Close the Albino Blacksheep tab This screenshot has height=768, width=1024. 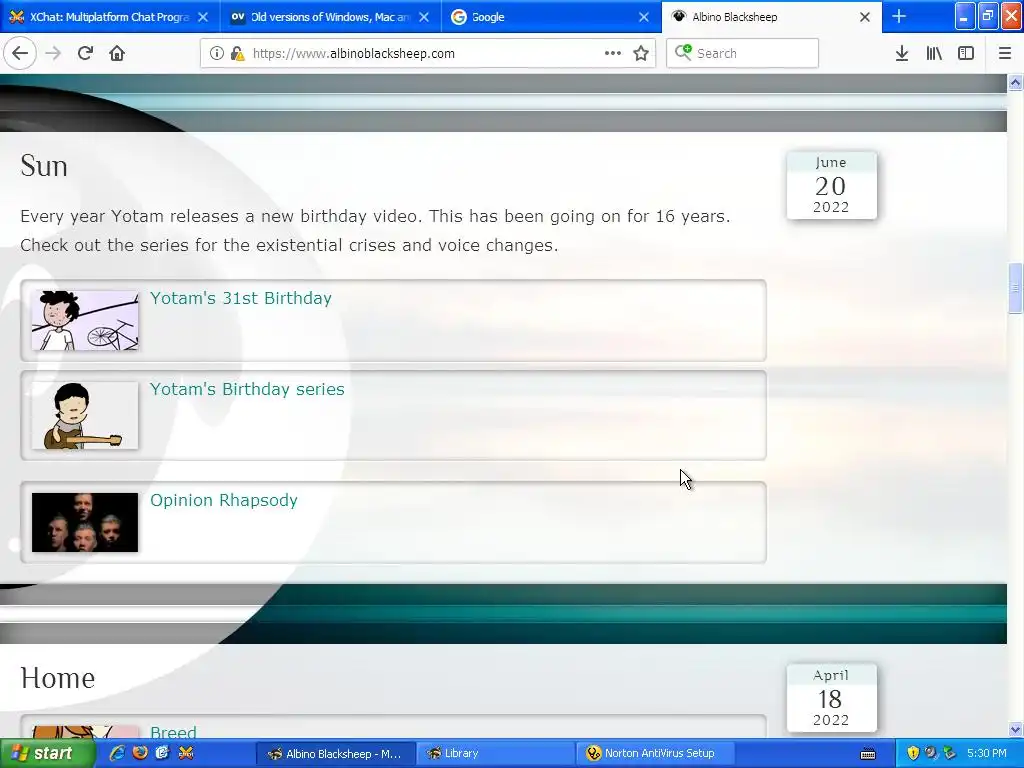[x=865, y=17]
